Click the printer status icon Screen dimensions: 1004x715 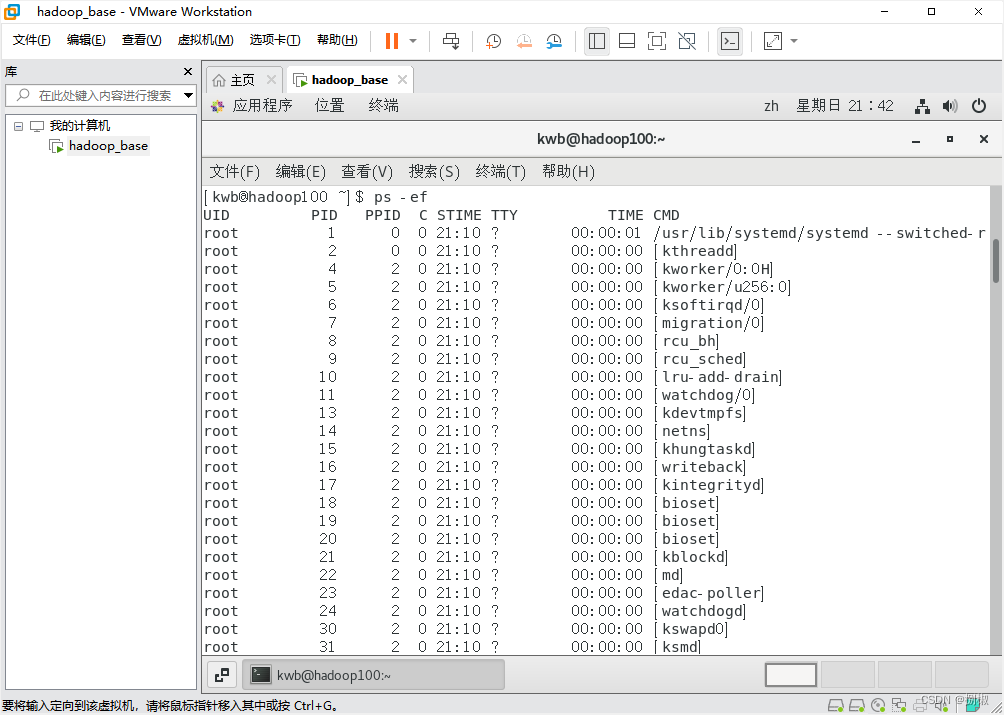920,706
